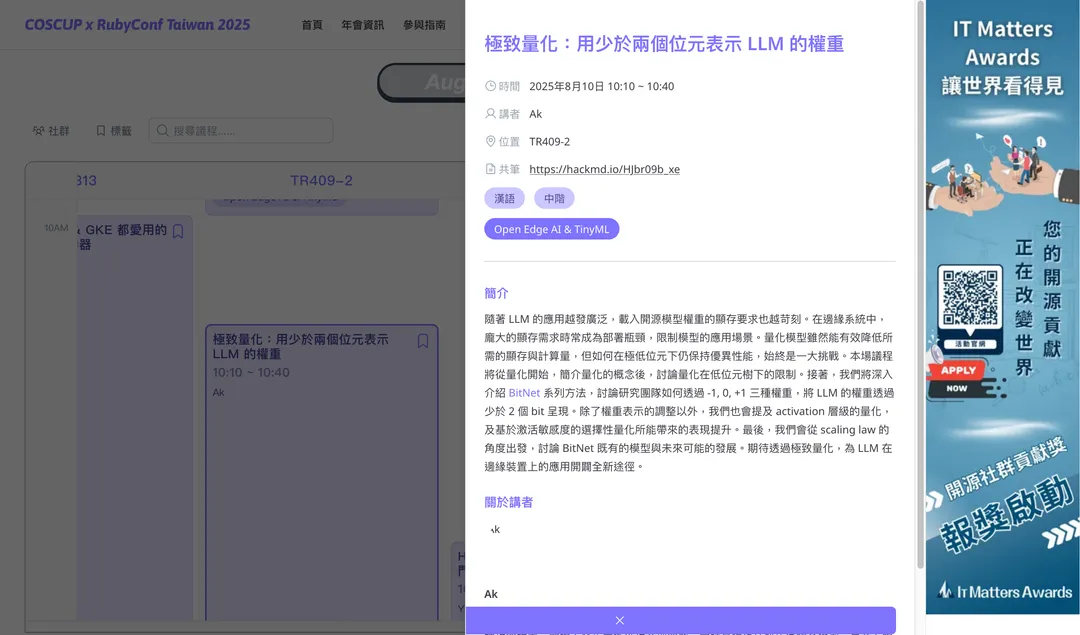Toggle the 漢語 language tag filter
The width and height of the screenshot is (1080, 635).
pos(504,198)
